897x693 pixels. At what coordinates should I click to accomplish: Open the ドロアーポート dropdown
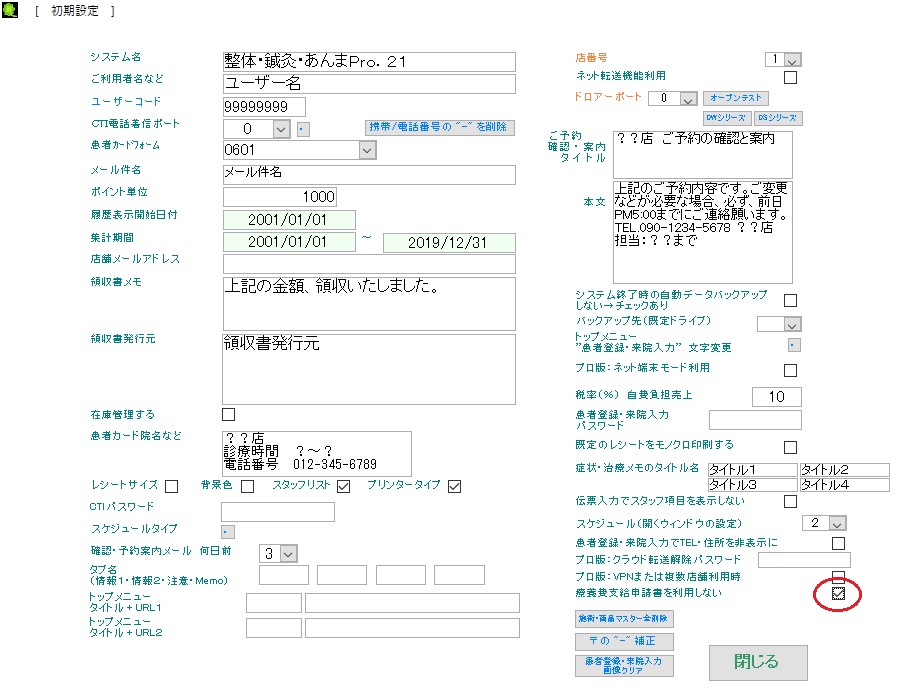point(688,99)
